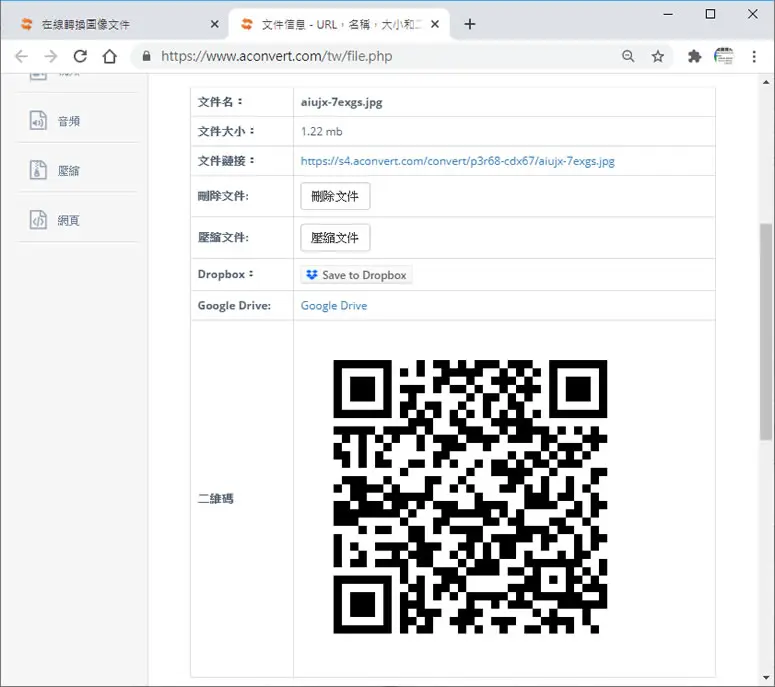Screen dimensions: 775x687
Task: Go back to previous page
Action: (21, 56)
